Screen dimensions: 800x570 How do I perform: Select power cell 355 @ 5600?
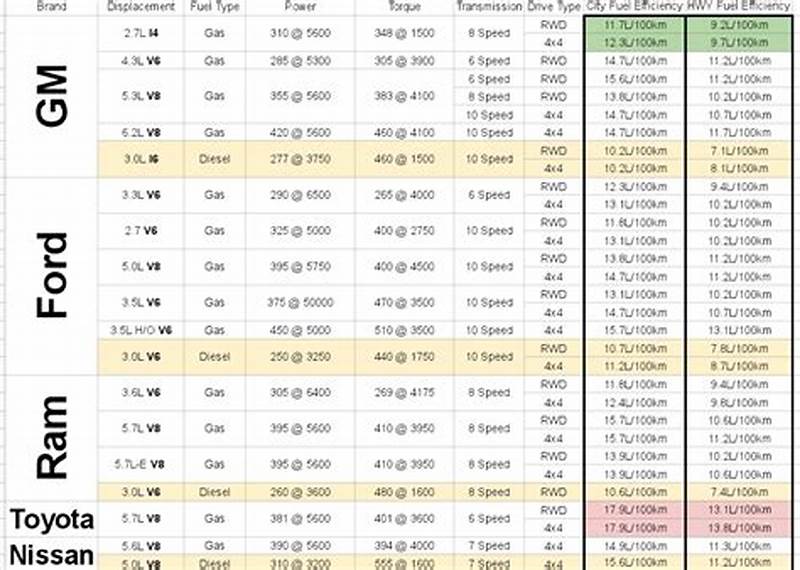pyautogui.click(x=301, y=96)
